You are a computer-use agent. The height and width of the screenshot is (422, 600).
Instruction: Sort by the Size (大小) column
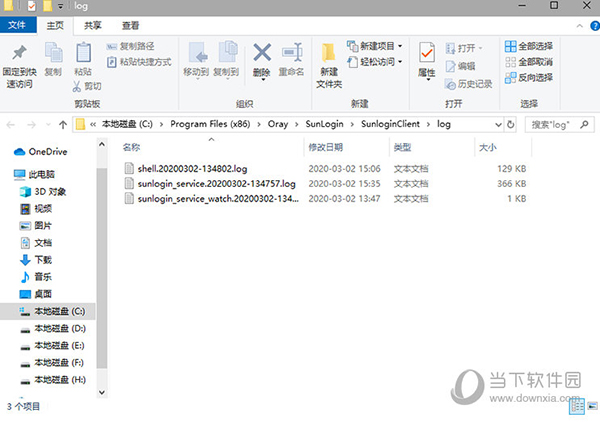(x=488, y=147)
